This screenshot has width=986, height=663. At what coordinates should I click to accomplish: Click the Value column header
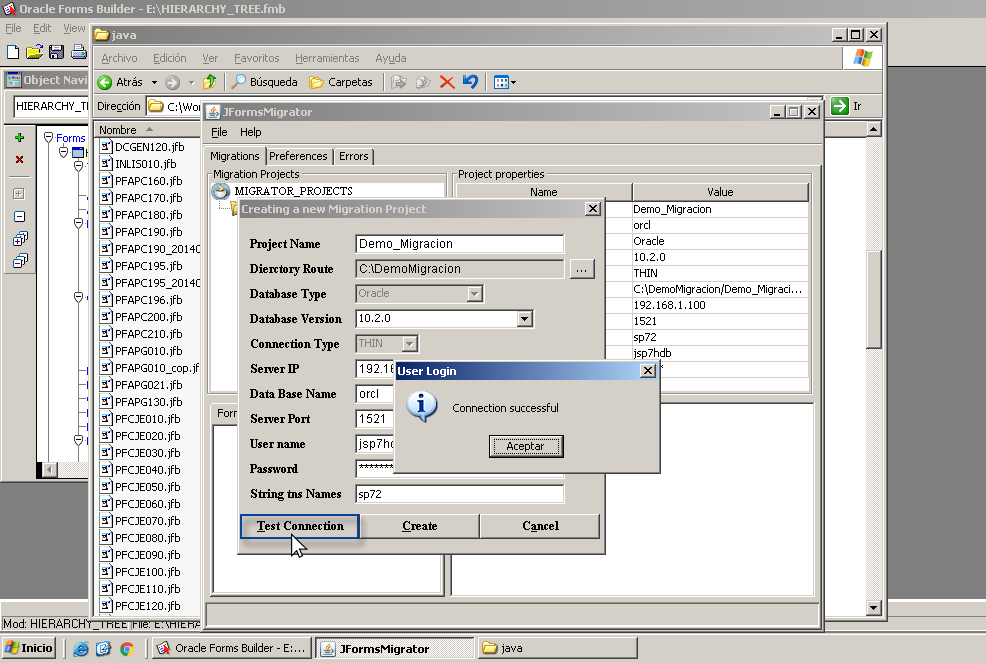[720, 192]
